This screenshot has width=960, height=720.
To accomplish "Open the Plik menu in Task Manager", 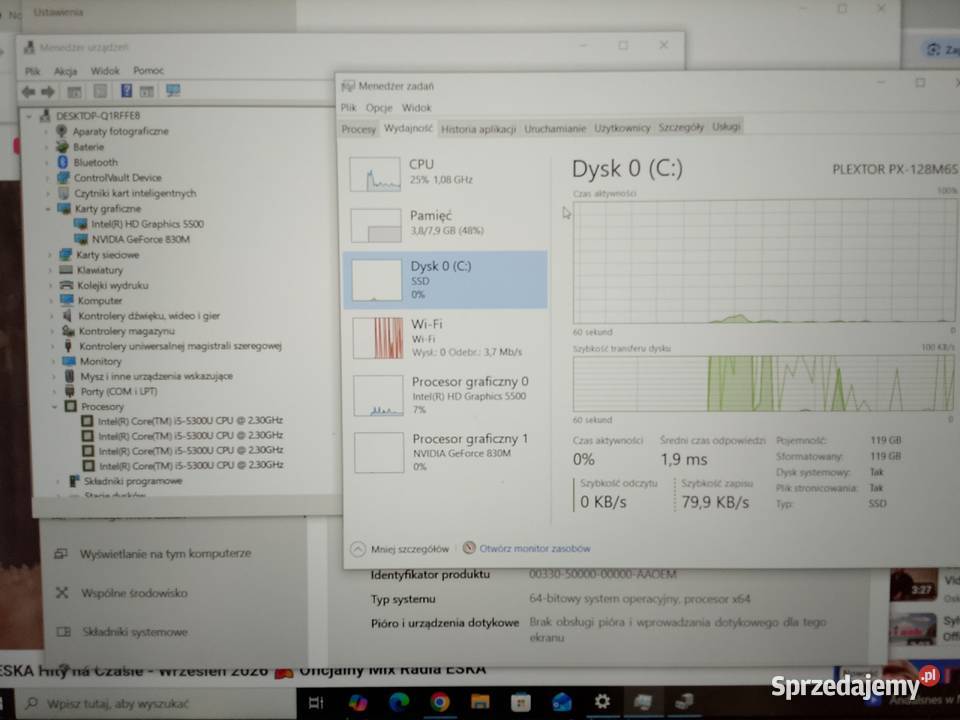I will pyautogui.click(x=348, y=108).
